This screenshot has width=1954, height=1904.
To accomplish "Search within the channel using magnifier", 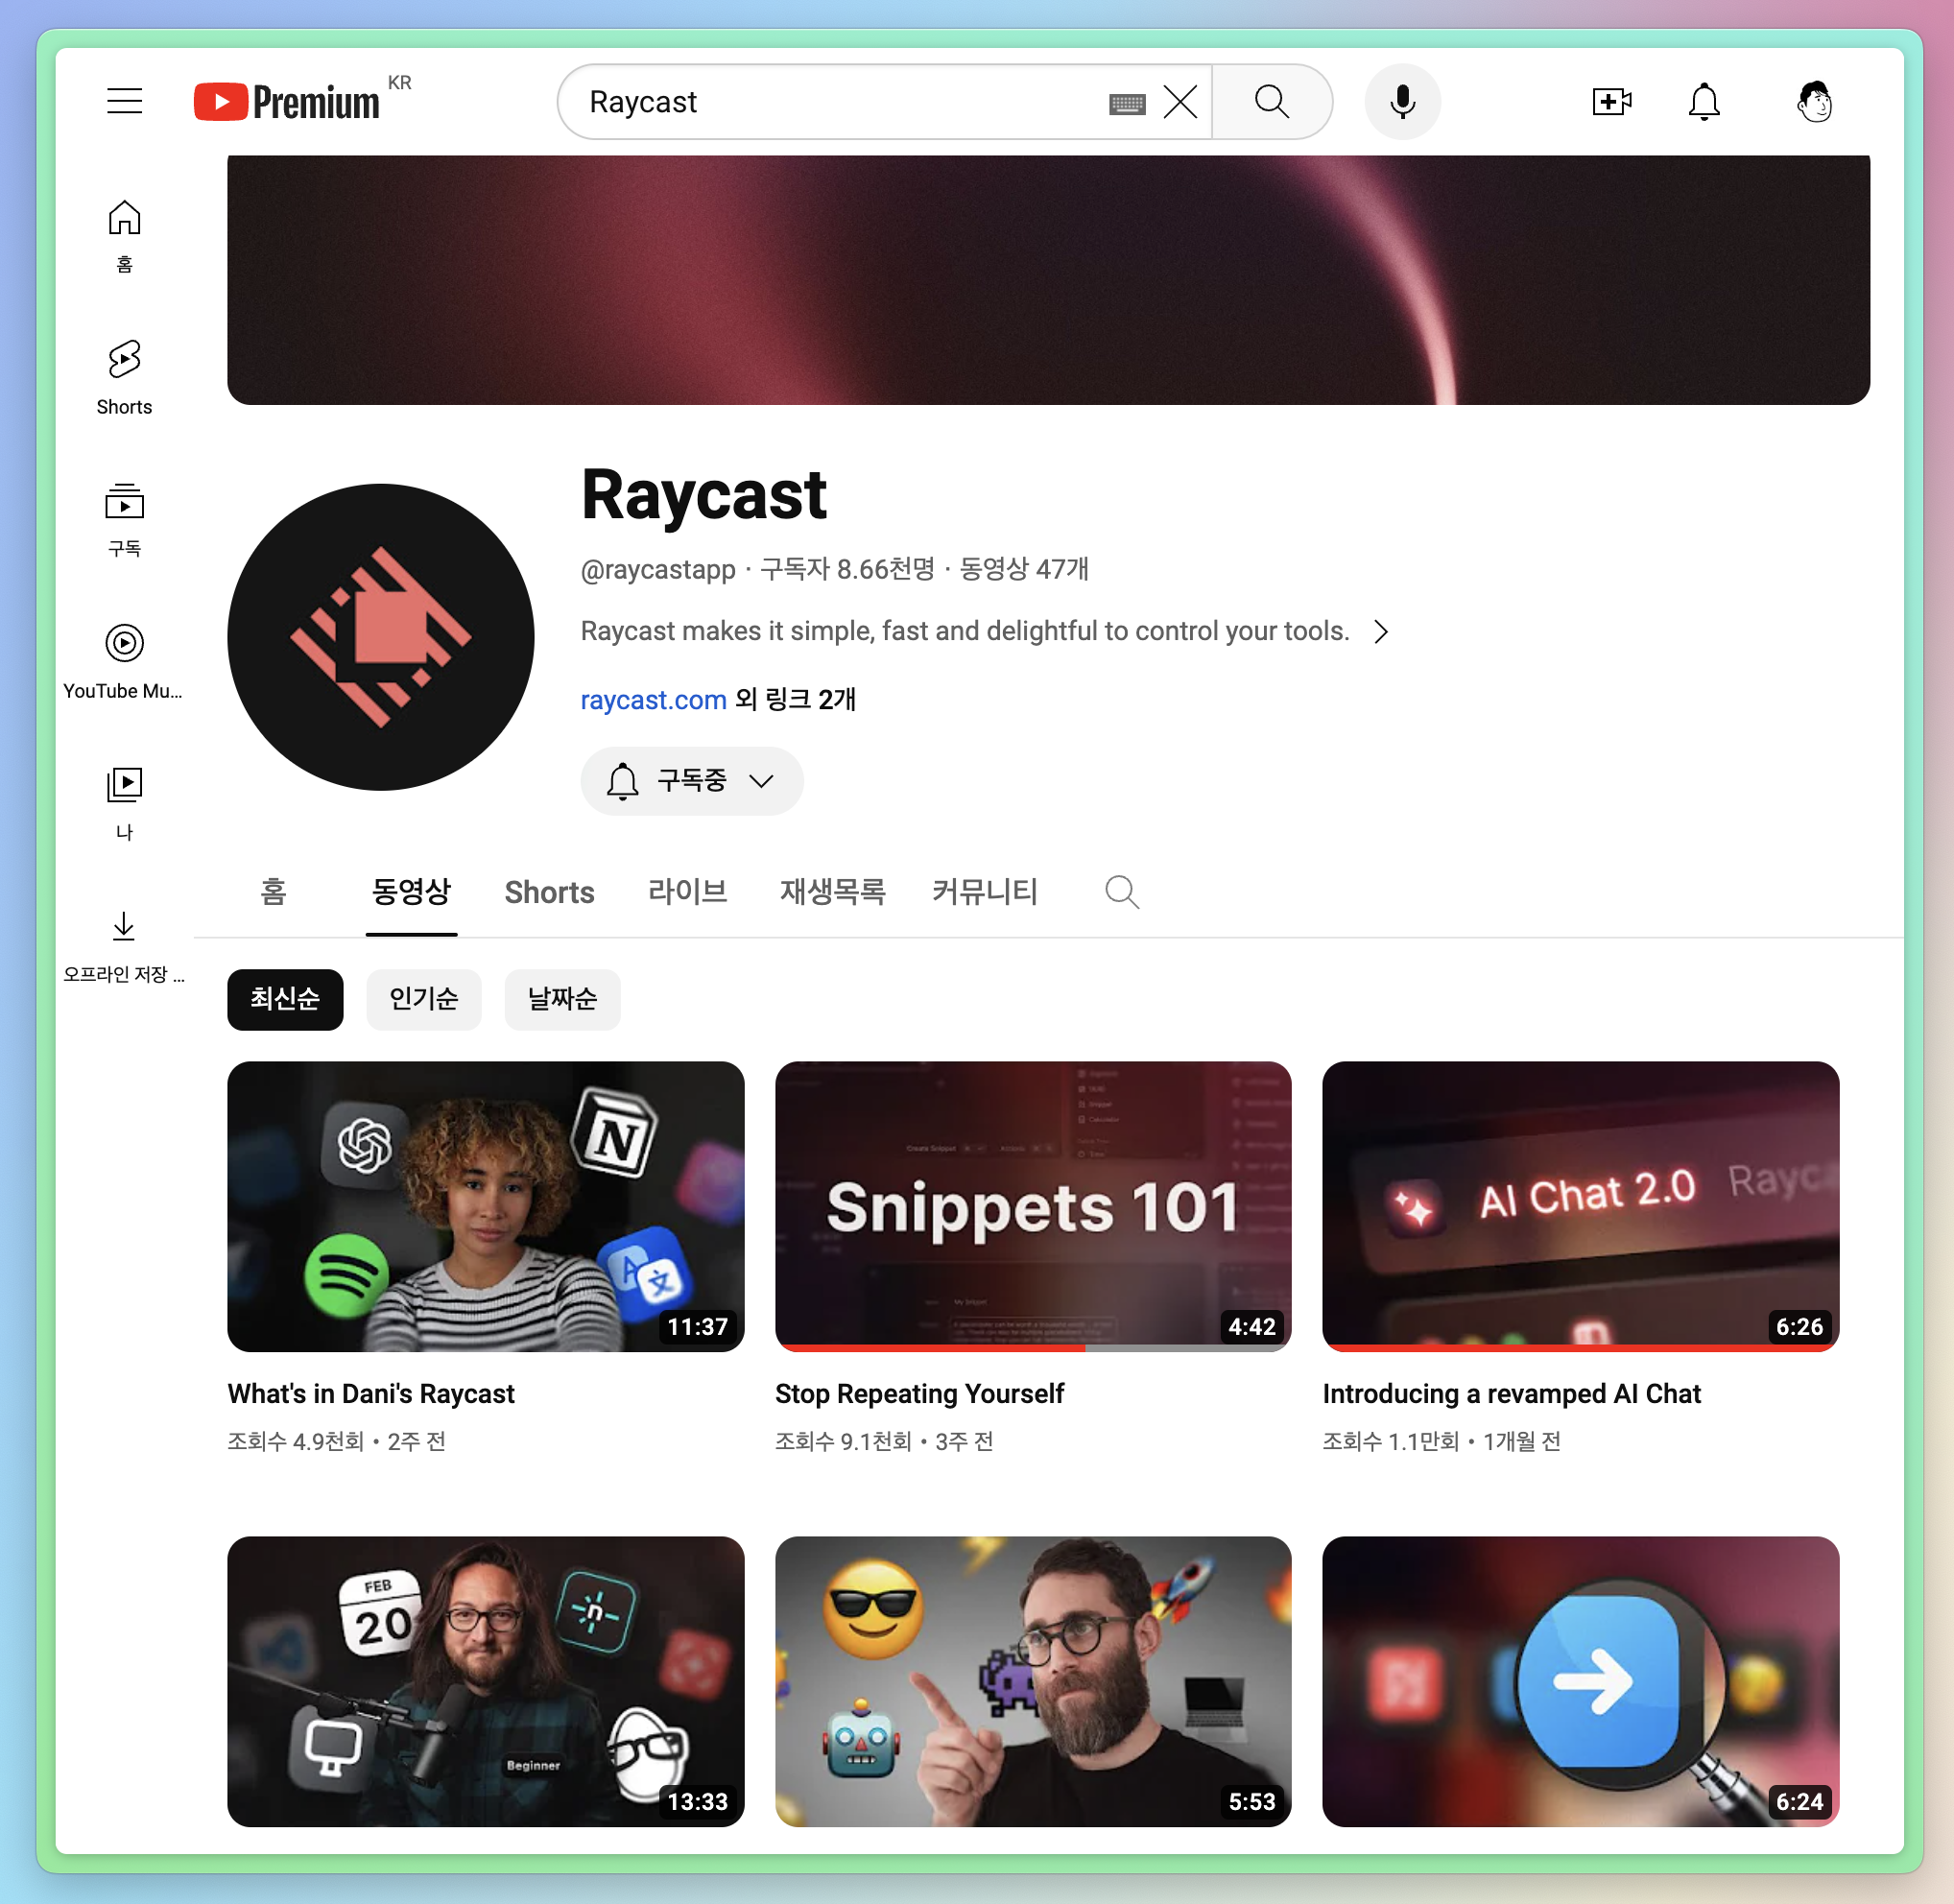I will [x=1122, y=891].
